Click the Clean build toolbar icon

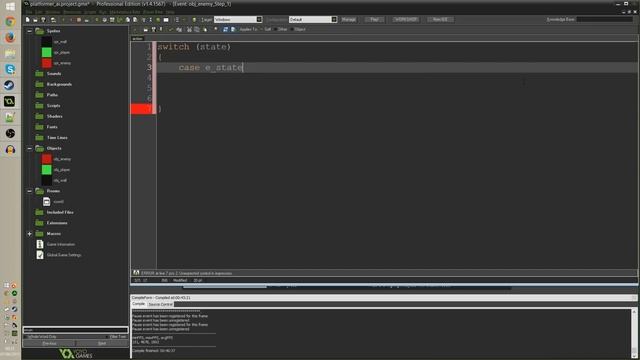pyautogui.click(x=87, y=20)
